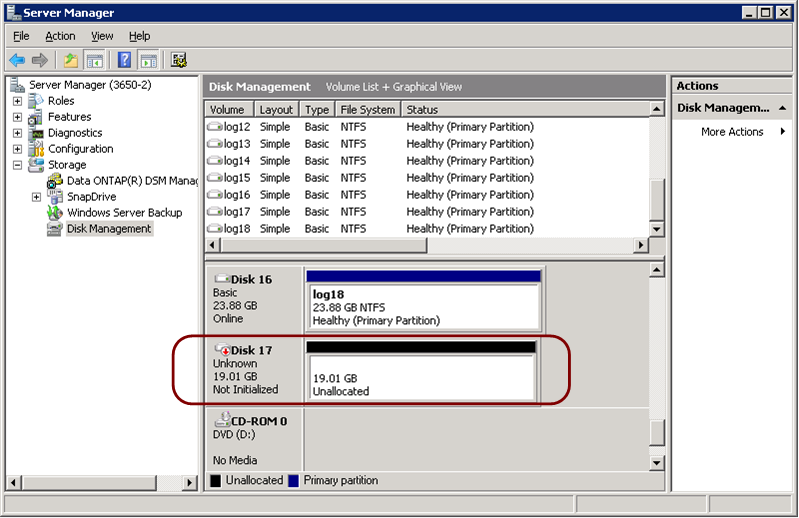Select Windows Server Backup in the tree
799x518 pixels.
click(124, 212)
